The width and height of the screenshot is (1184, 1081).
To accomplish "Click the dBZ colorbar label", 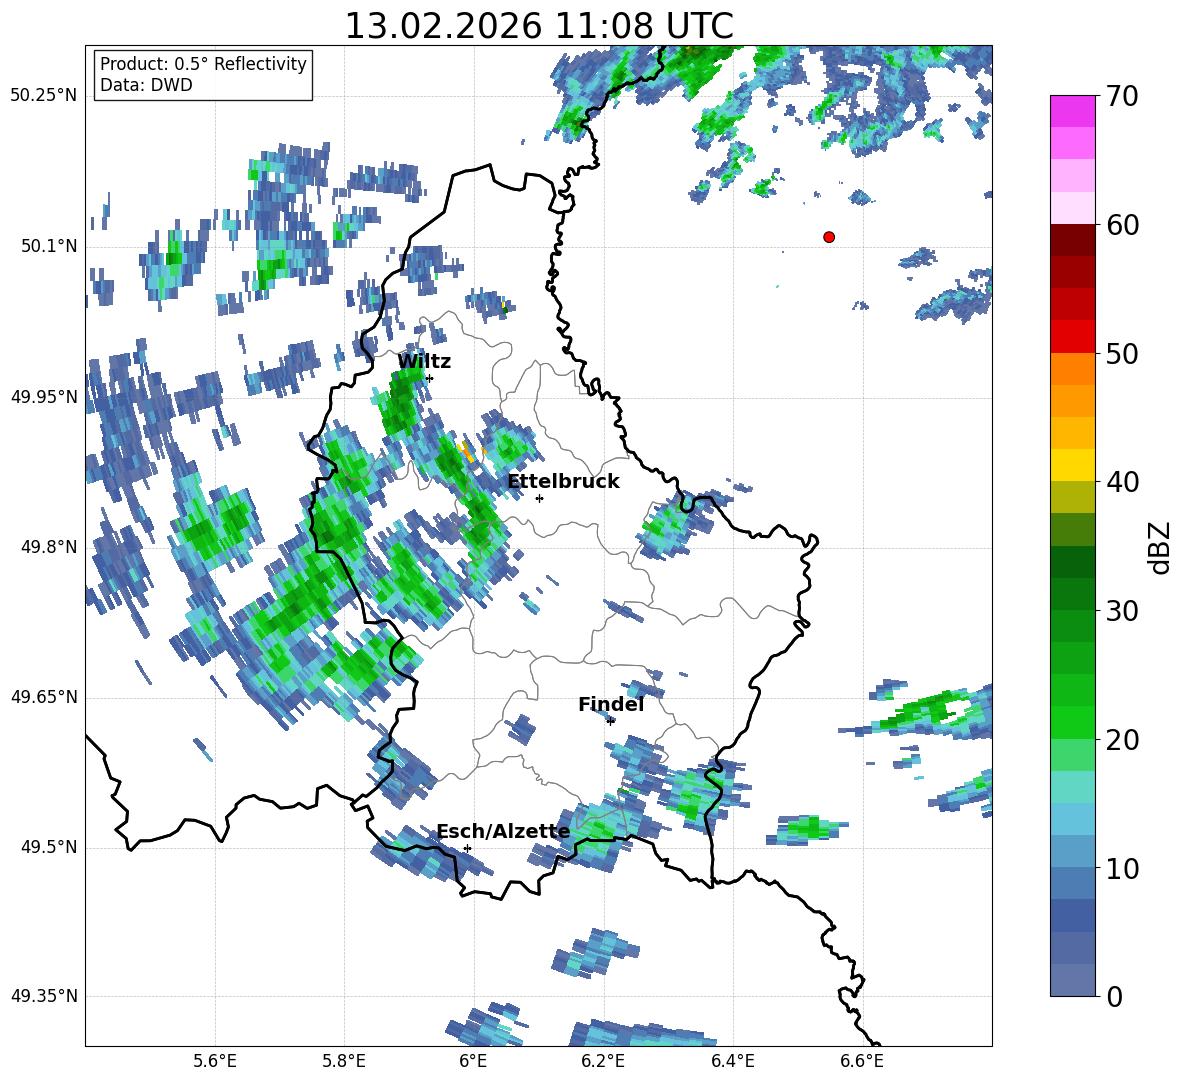I will pos(1159,547).
